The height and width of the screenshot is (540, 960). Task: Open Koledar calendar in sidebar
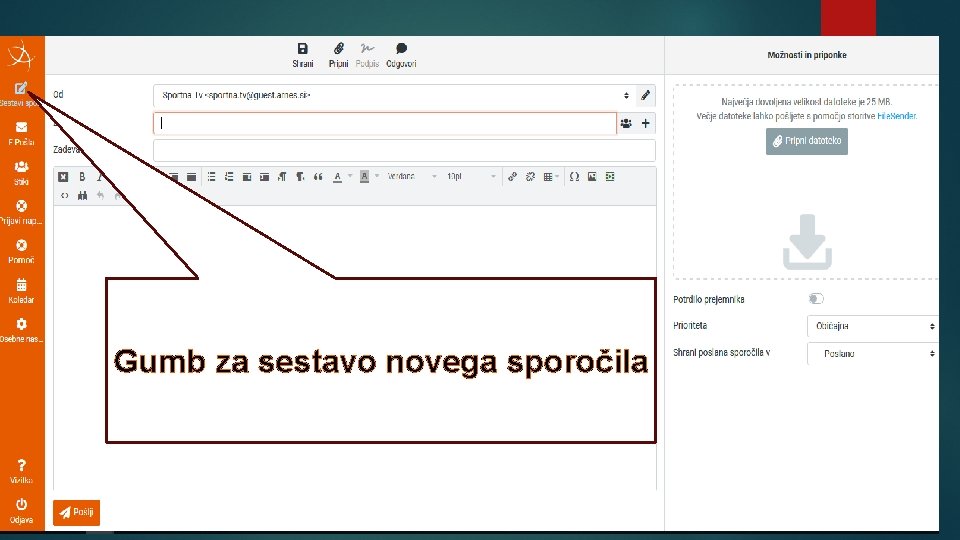coord(21,291)
